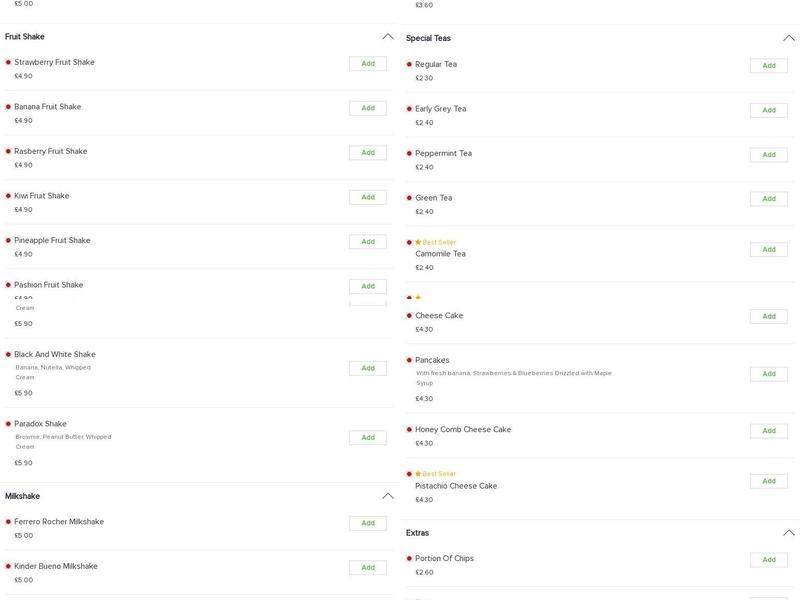Add Kinder Bueno Milkshake to the order
800x600 pixels.
(368, 568)
